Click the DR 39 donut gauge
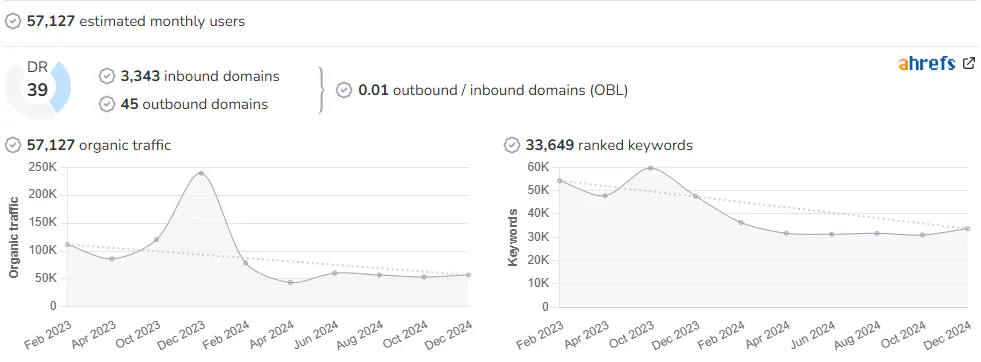The image size is (981, 362). tap(38, 88)
